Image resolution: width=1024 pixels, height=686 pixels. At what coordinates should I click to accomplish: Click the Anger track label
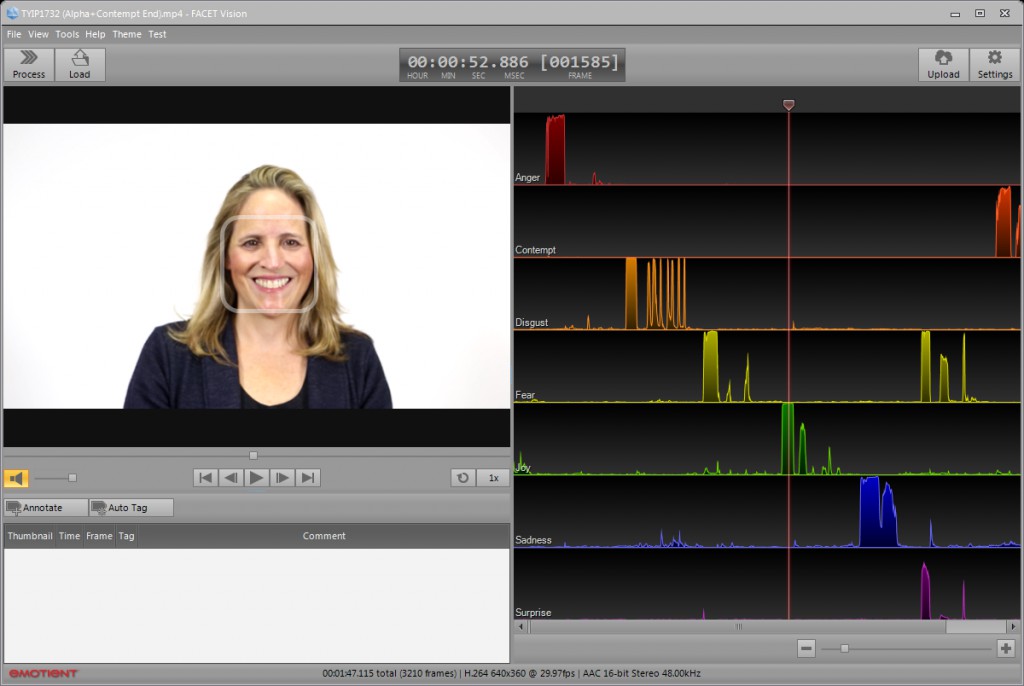(527, 178)
